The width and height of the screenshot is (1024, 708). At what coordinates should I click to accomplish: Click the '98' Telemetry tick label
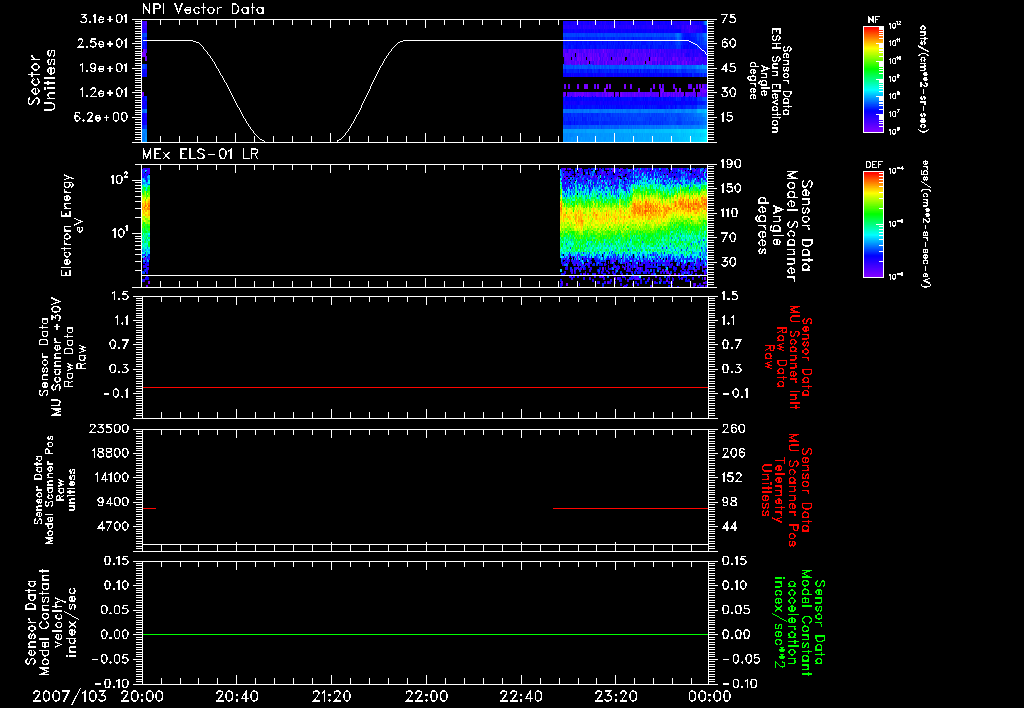pos(729,502)
